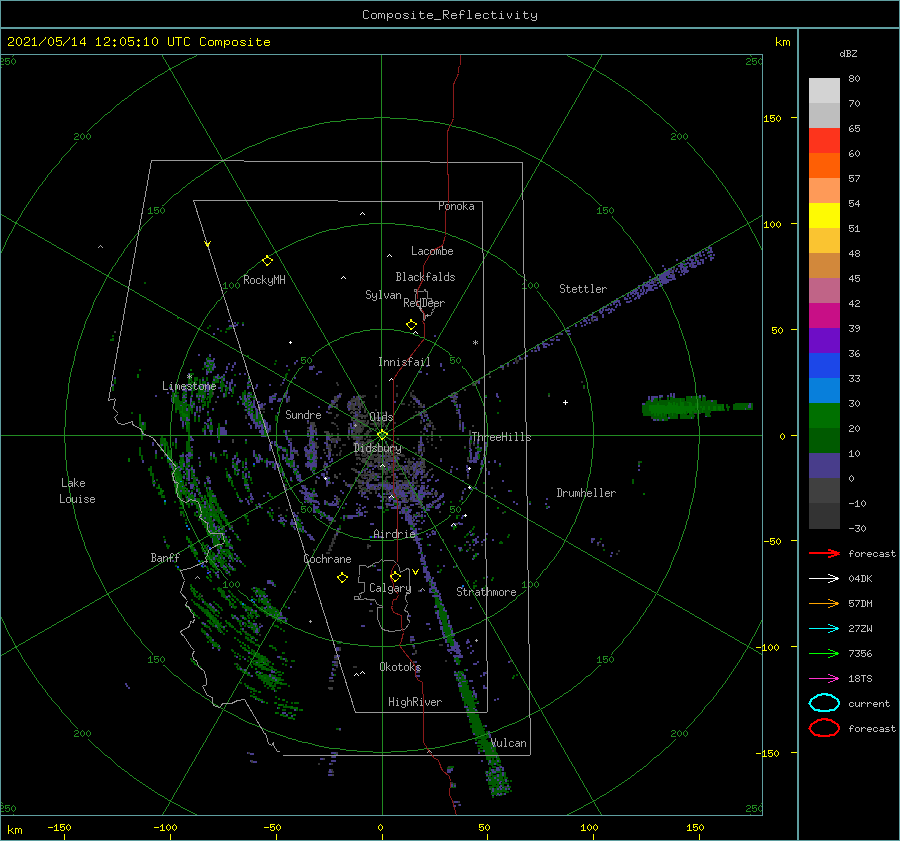The image size is (900, 841).
Task: Click the Calgary city label
Action: coord(390,588)
